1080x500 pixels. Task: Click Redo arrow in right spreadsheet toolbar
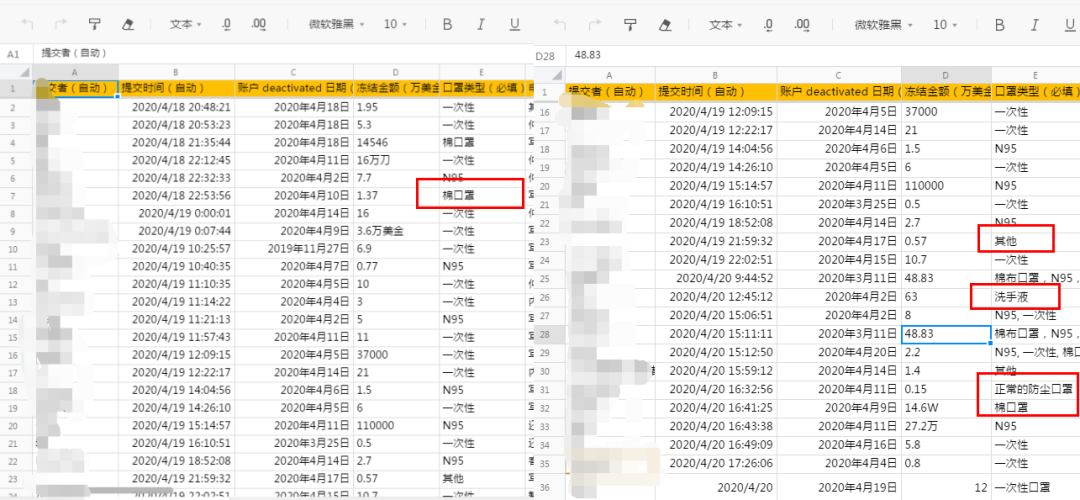pyautogui.click(x=595, y=25)
